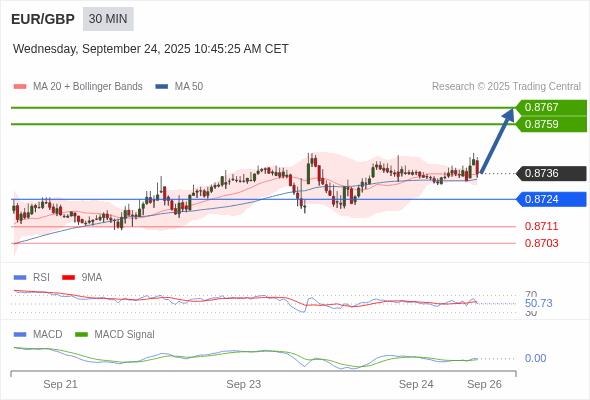Click the EUR/GBP pair title
This screenshot has height=400, width=590.
[x=43, y=19]
